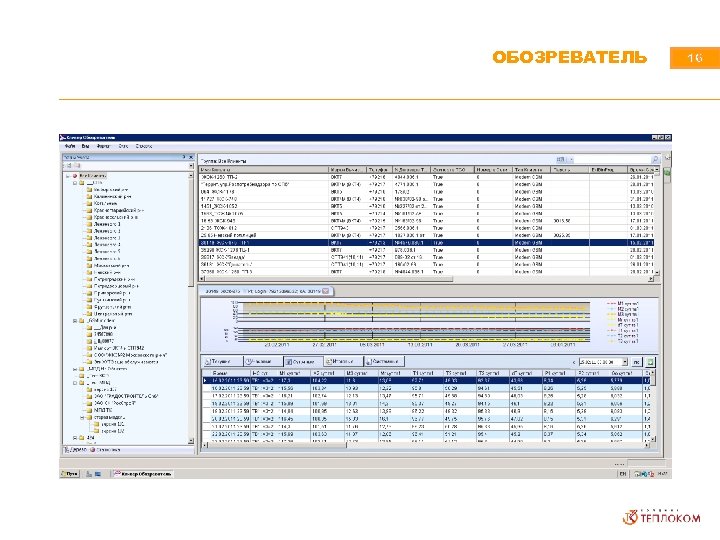Click the green refresh icon right of the date field

tap(650, 362)
